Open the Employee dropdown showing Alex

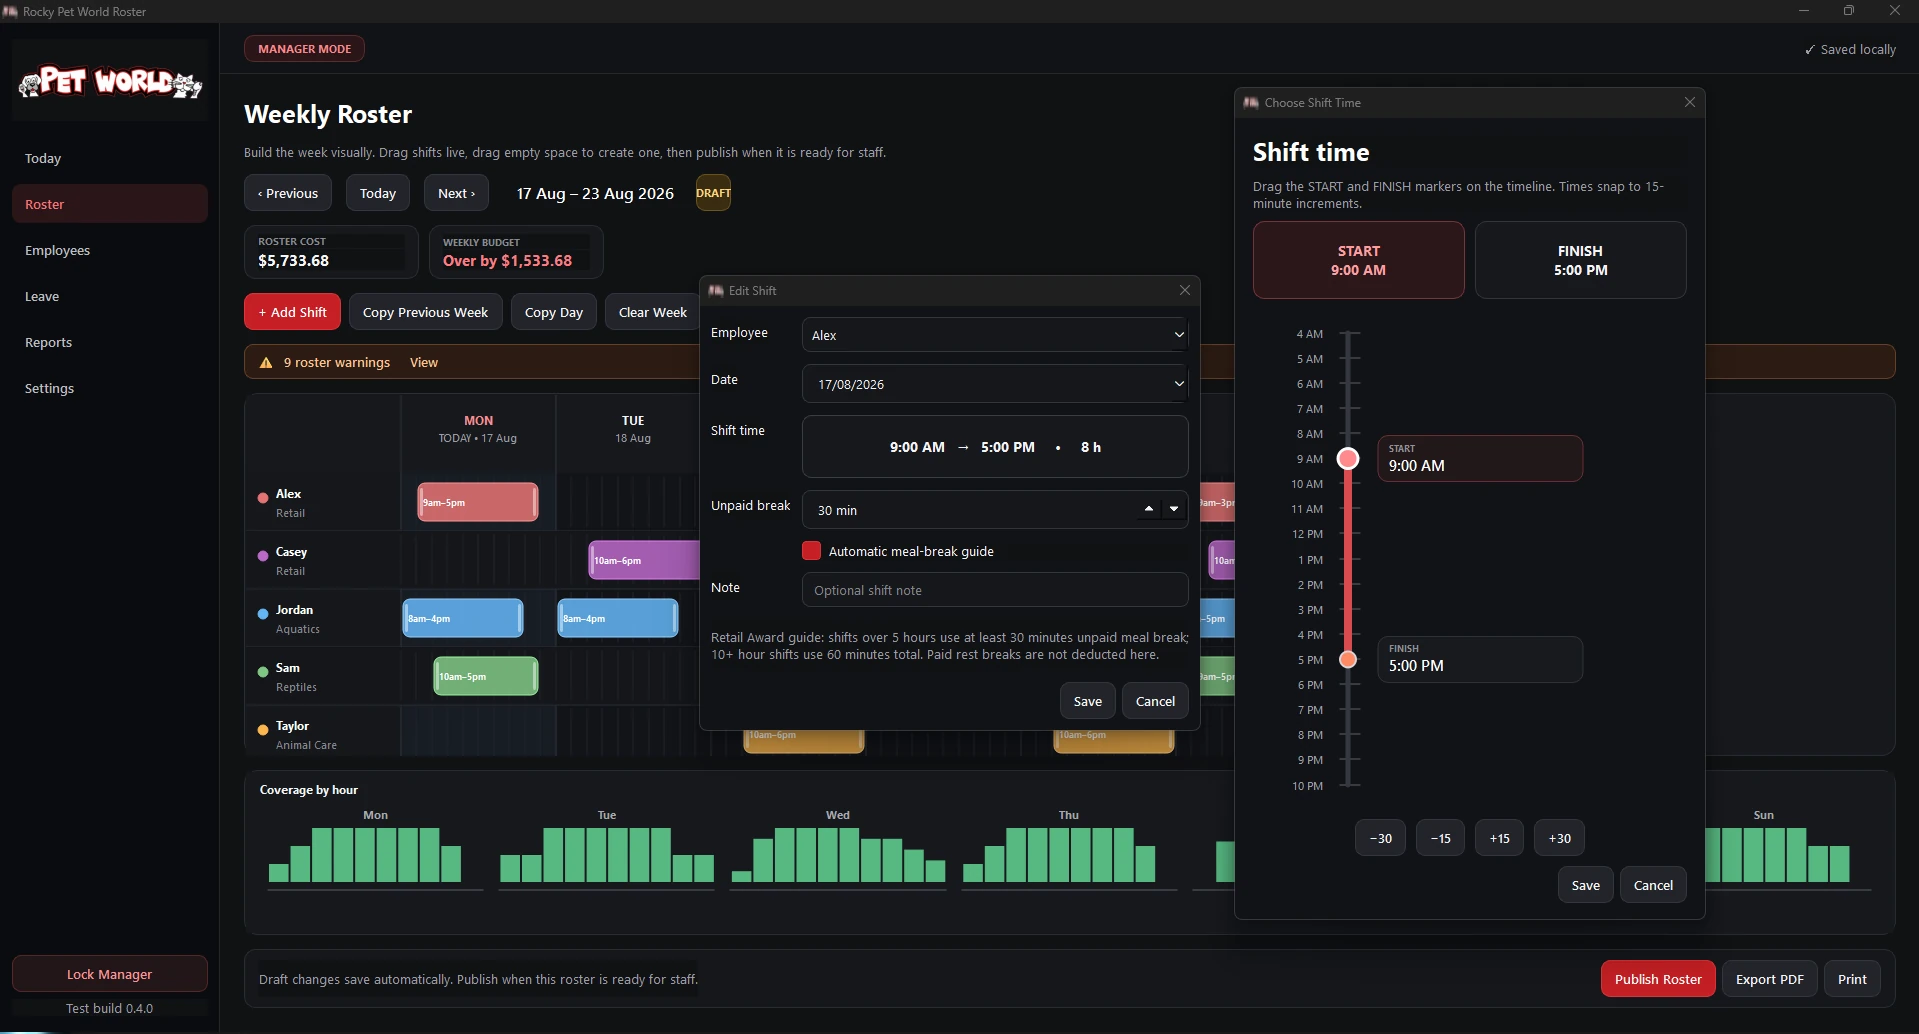[995, 335]
